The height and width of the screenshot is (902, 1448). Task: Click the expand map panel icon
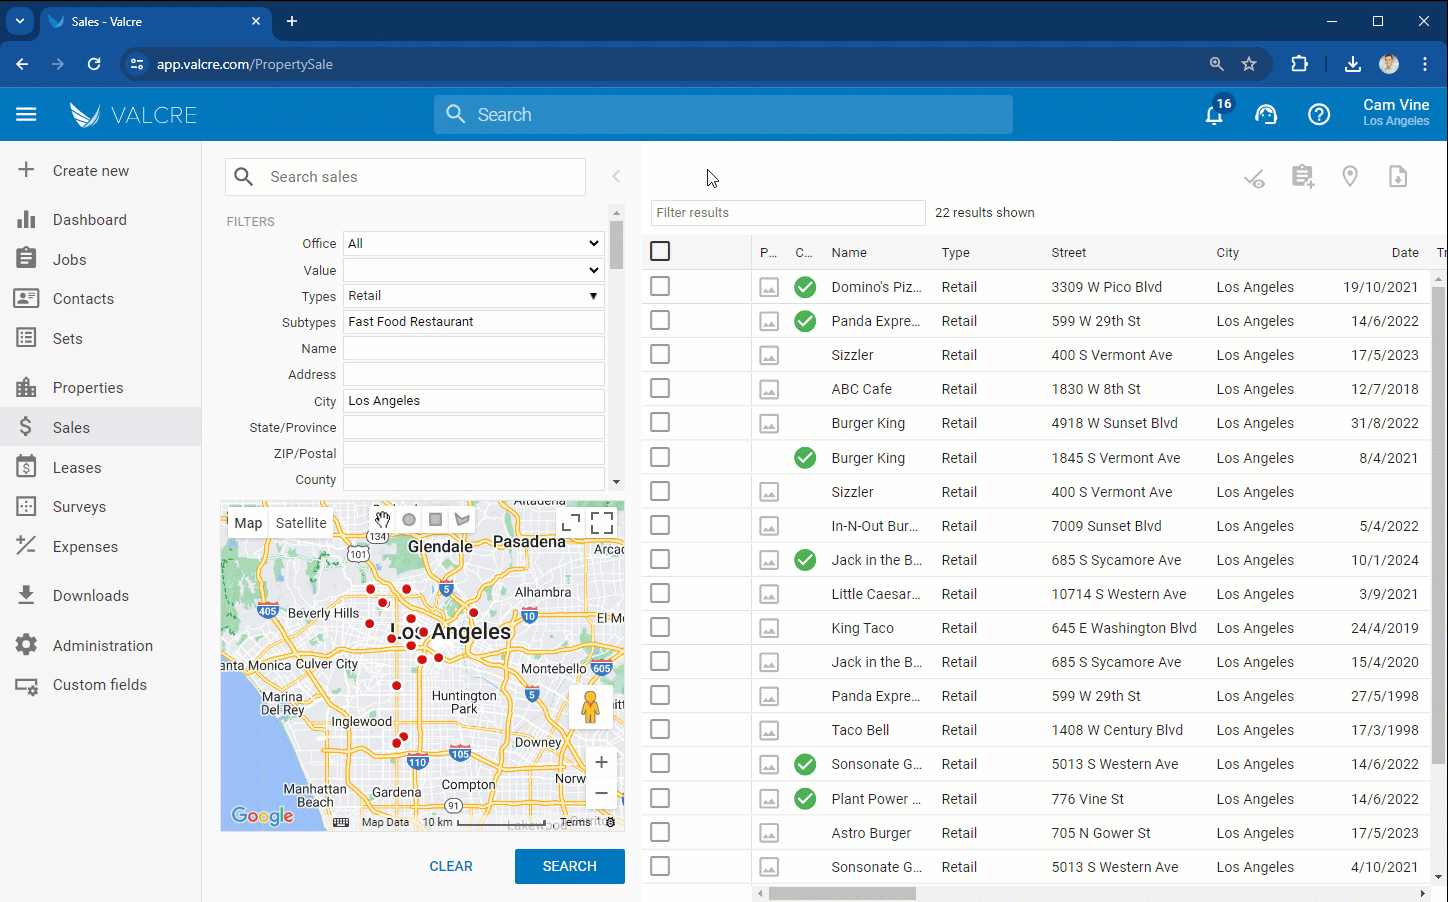(x=571, y=522)
